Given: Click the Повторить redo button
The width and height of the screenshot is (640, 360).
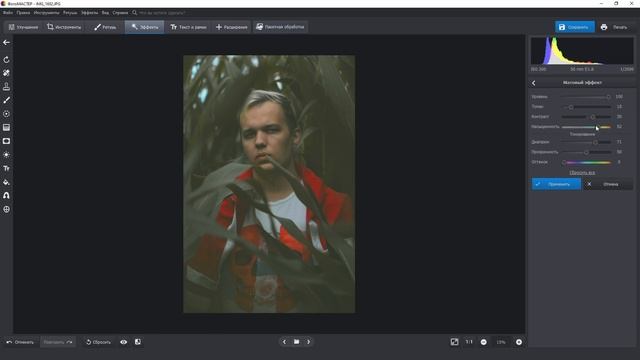Looking at the screenshot, I should 58,342.
